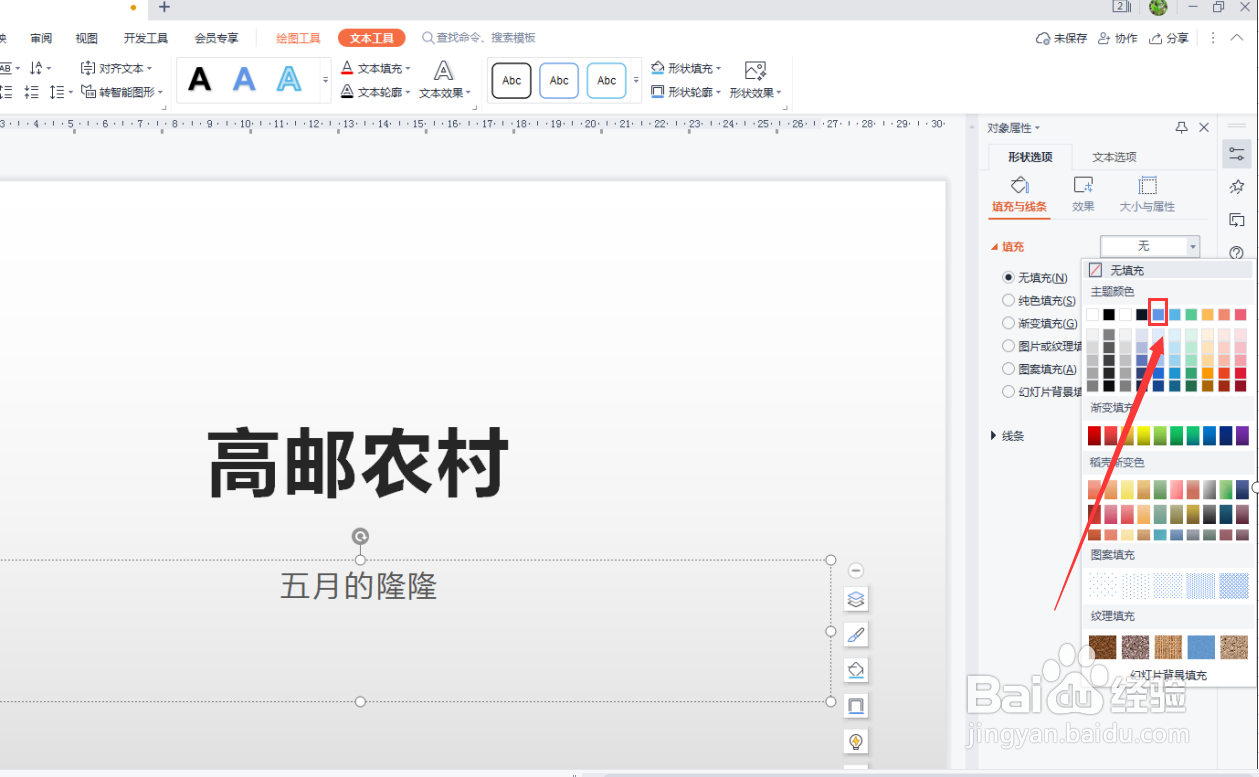Choose the light blue outlined A style
The height and width of the screenshot is (777, 1259).
coord(289,80)
